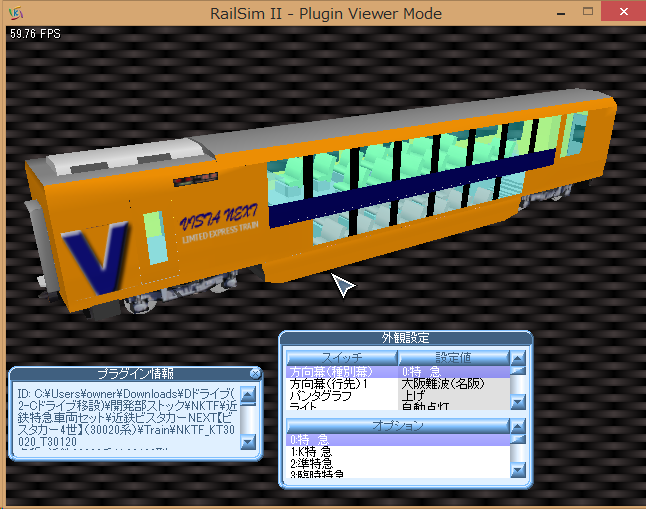The image size is (646, 509).
Task: Choose option 3:臨時特急
Action: pos(398,474)
